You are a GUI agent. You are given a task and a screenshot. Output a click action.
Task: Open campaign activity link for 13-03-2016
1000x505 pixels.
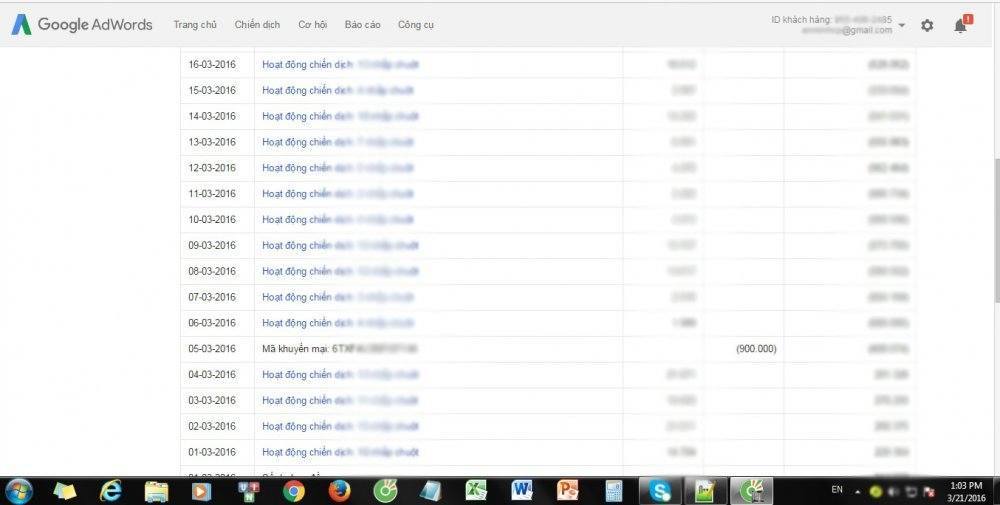coord(338,142)
